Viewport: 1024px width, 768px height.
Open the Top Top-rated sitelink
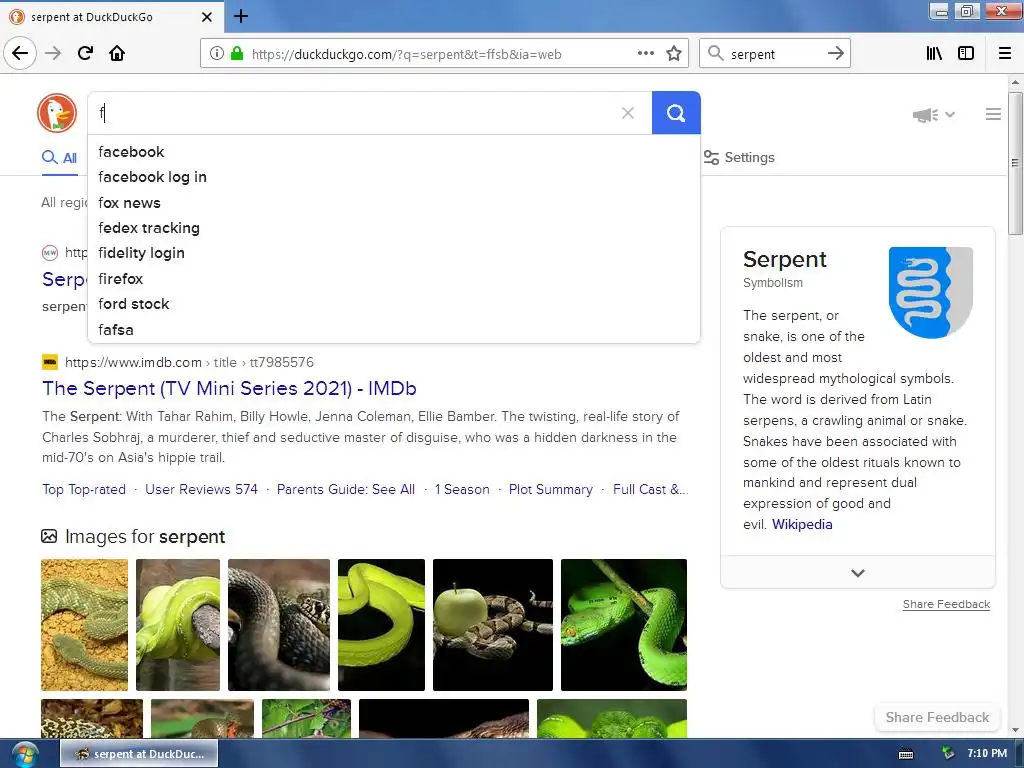point(84,489)
